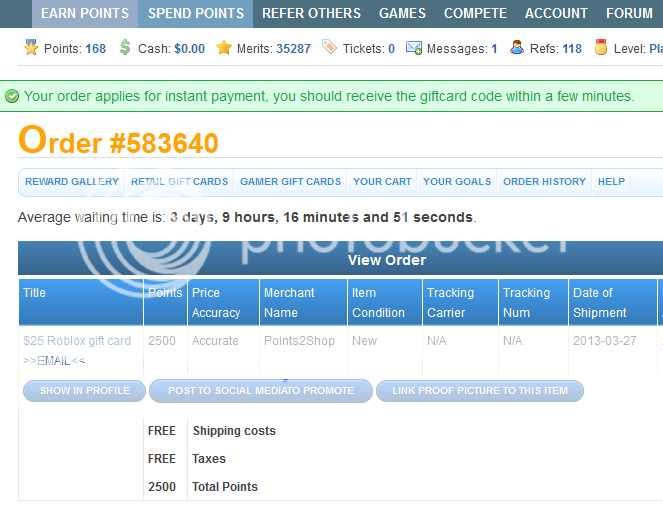
Task: Click the Tracking Num column header
Action: (x=533, y=302)
